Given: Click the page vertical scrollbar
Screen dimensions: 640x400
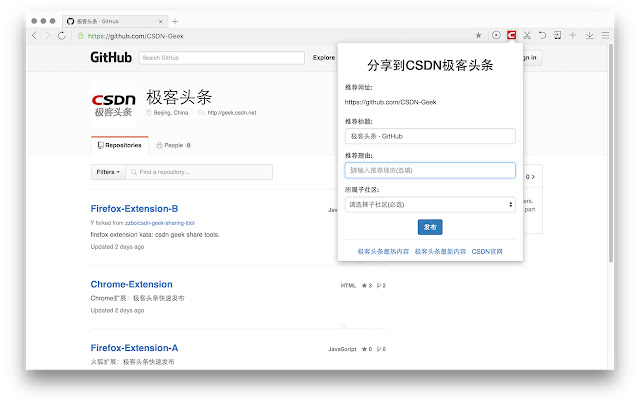Looking at the screenshot, I should pyautogui.click(x=611, y=153).
